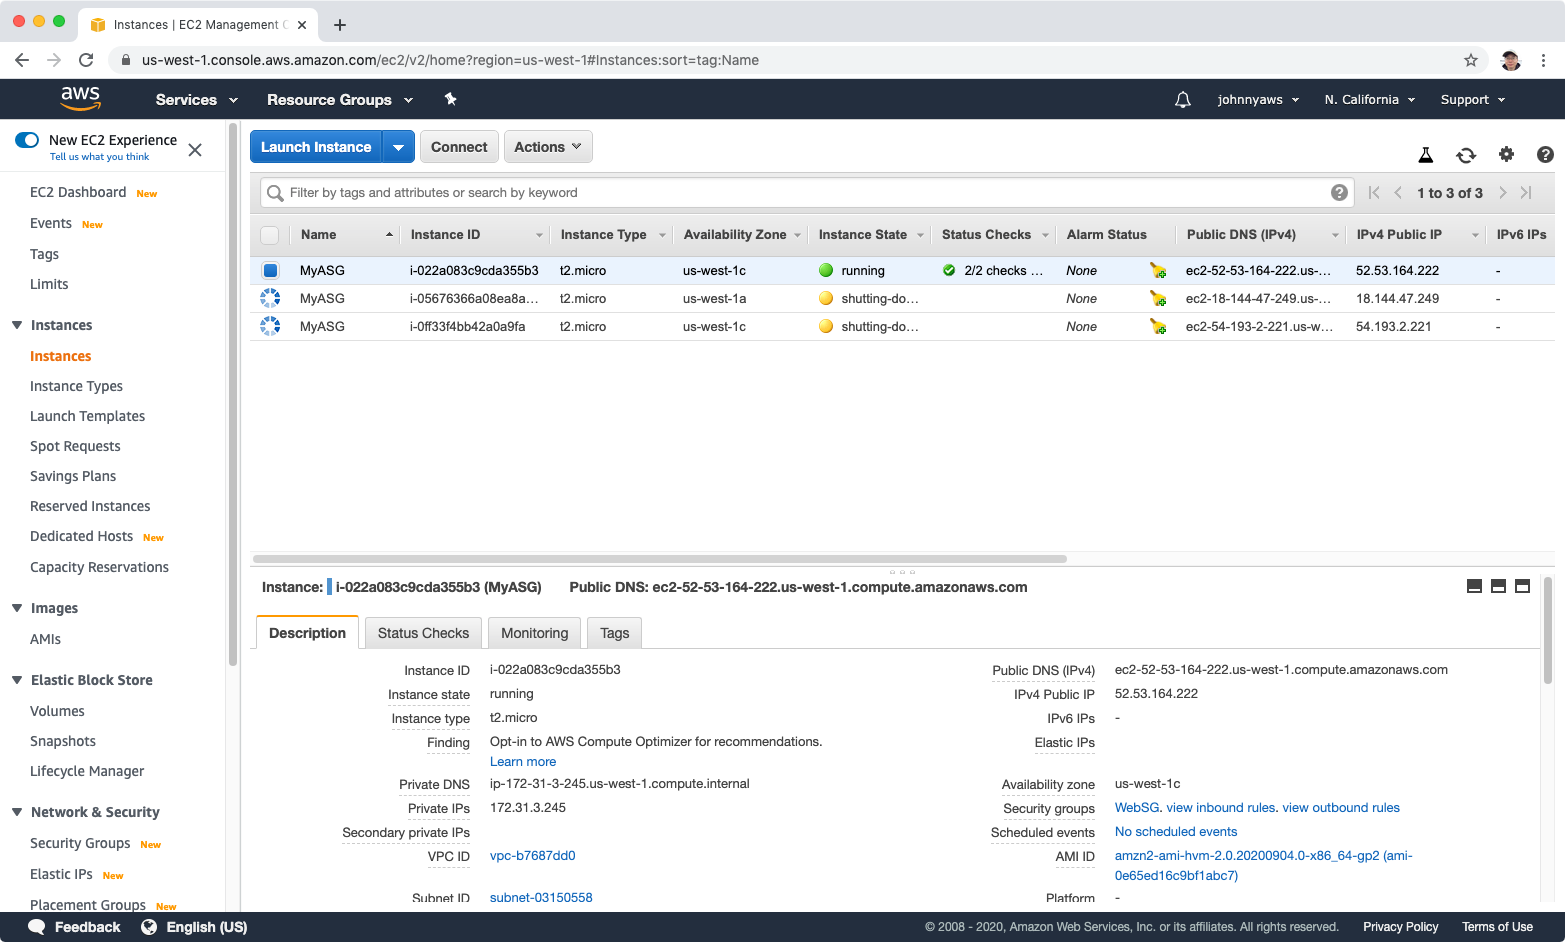This screenshot has width=1565, height=942.
Task: Click the filter help icon in search bar
Action: tap(1339, 193)
